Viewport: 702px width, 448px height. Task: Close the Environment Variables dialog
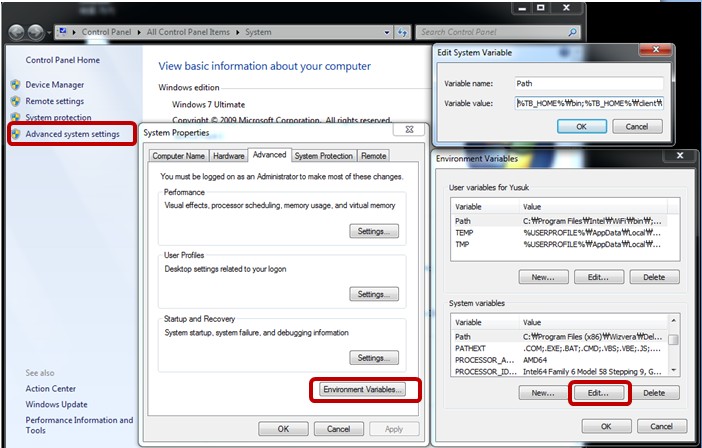coord(682,157)
